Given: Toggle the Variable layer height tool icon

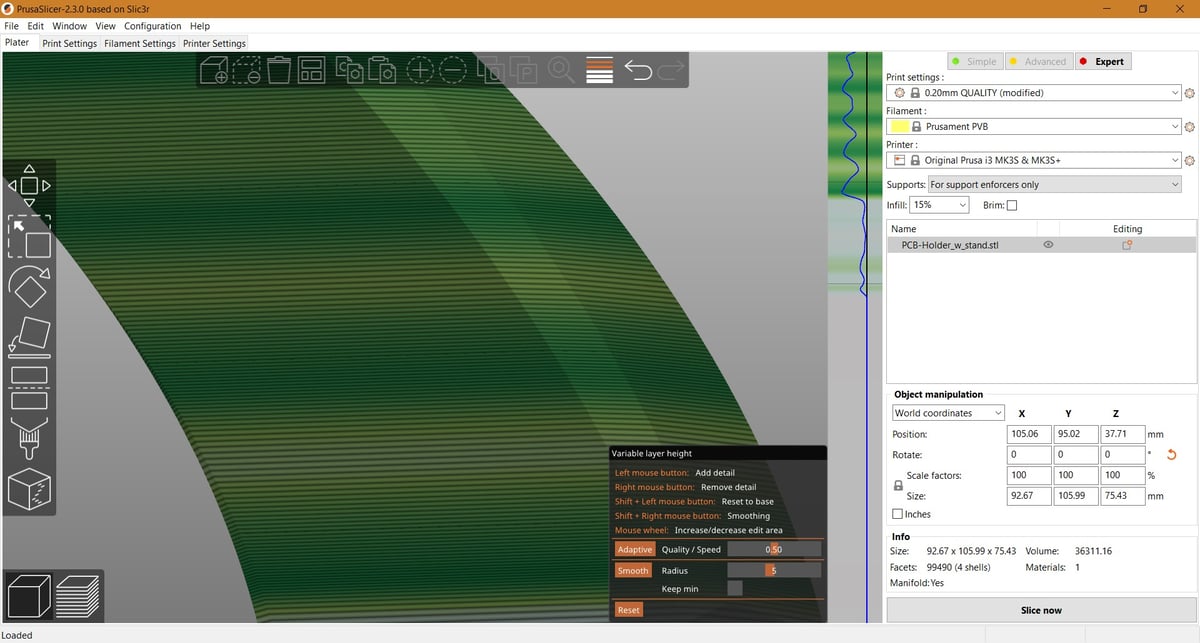Looking at the screenshot, I should coord(599,69).
